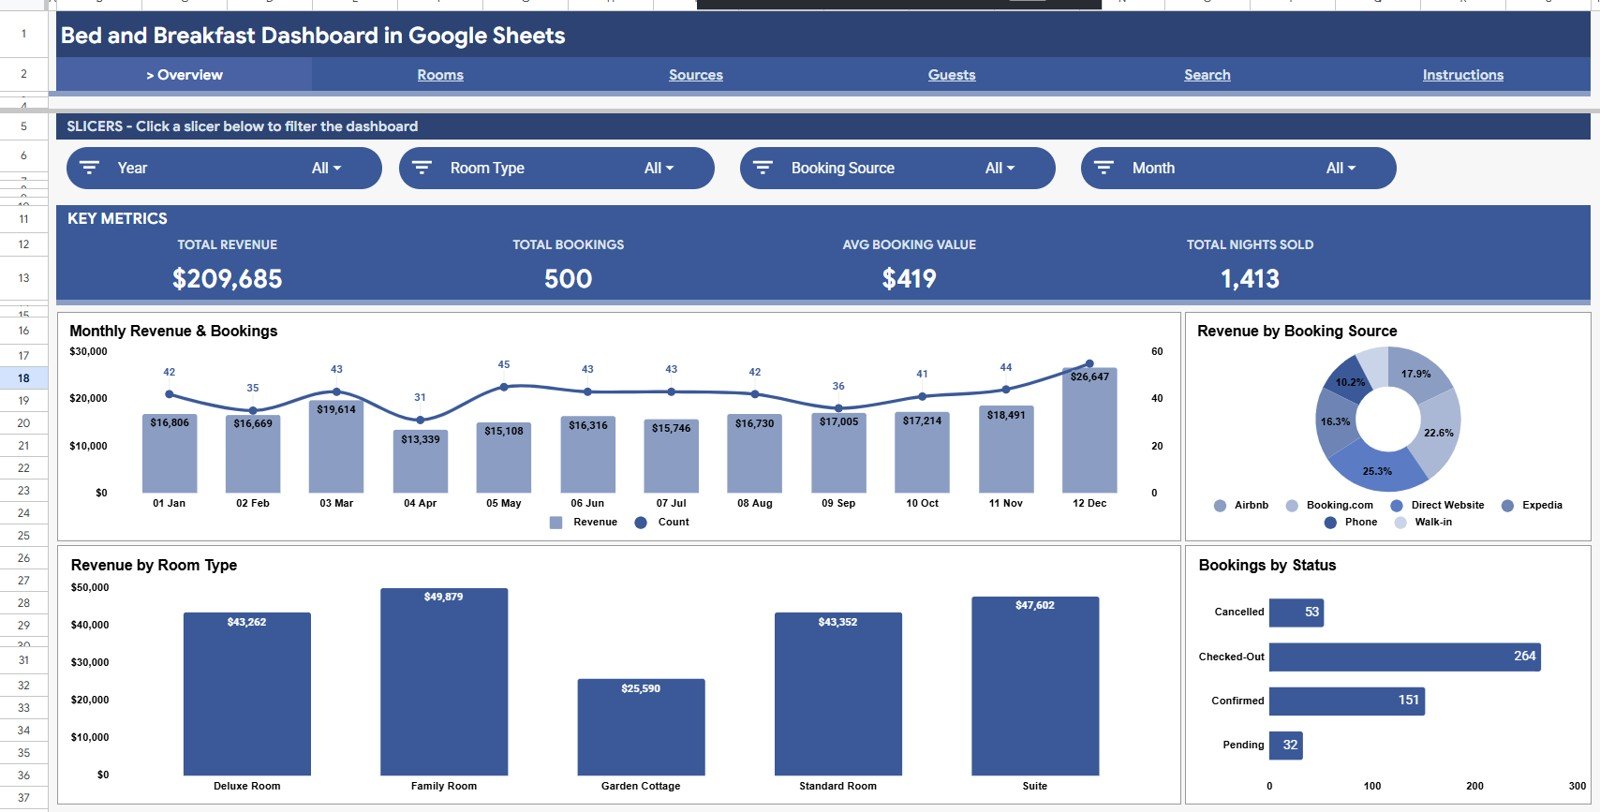Select row header 1
The width and height of the screenshot is (1600, 812).
tap(23, 34)
